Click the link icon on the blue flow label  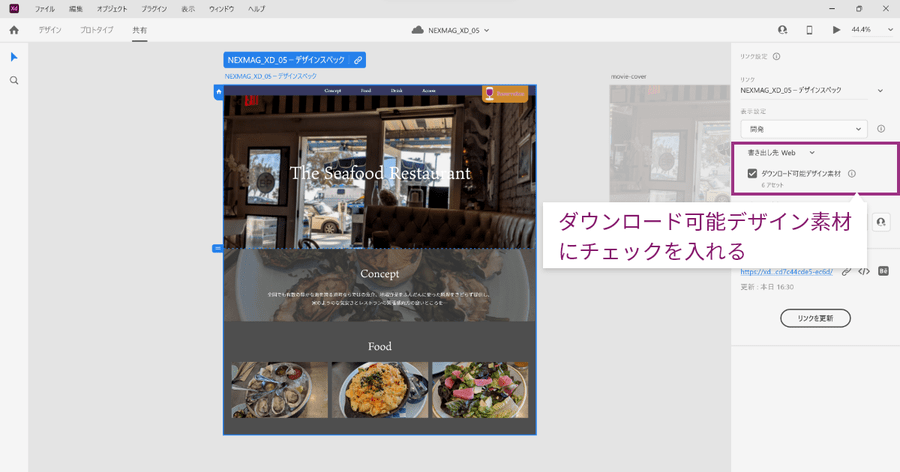358,60
